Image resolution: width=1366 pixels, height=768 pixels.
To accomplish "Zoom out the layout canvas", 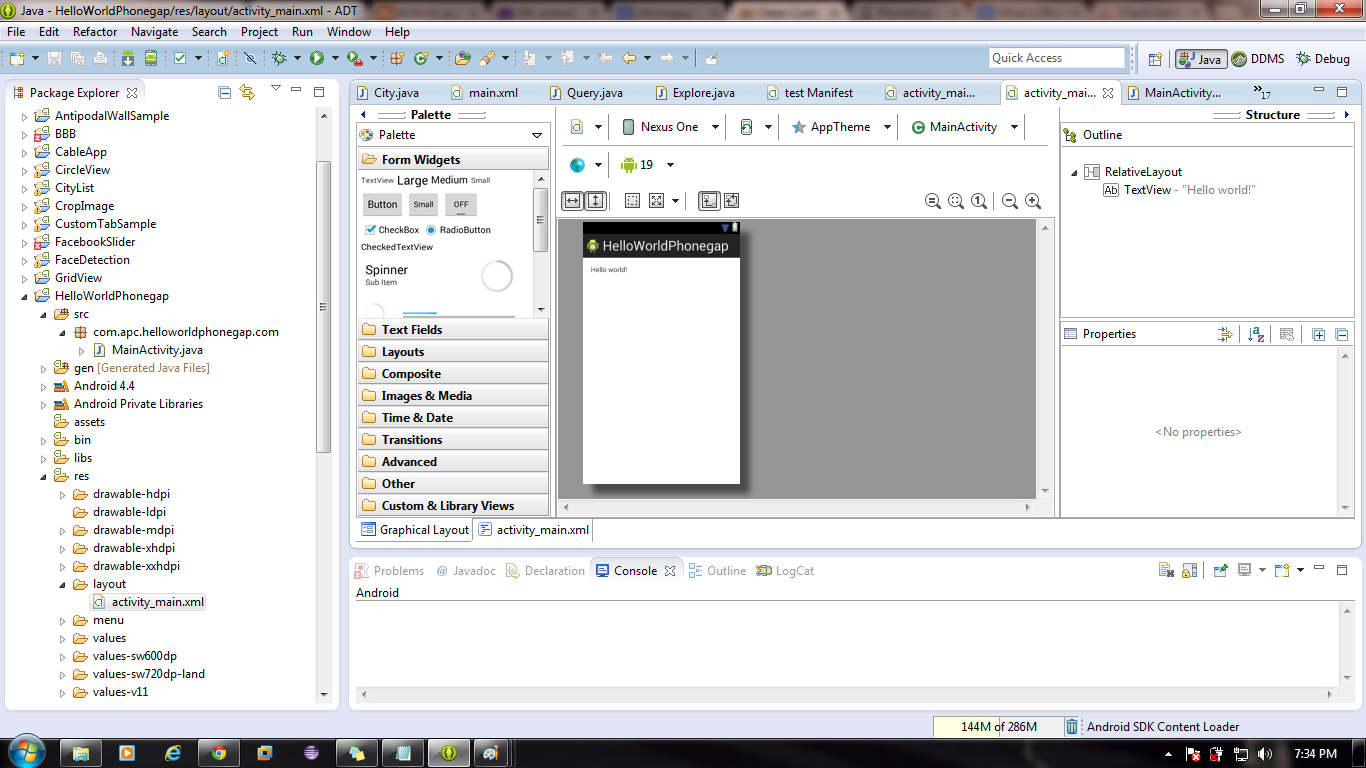I will tap(1010, 201).
